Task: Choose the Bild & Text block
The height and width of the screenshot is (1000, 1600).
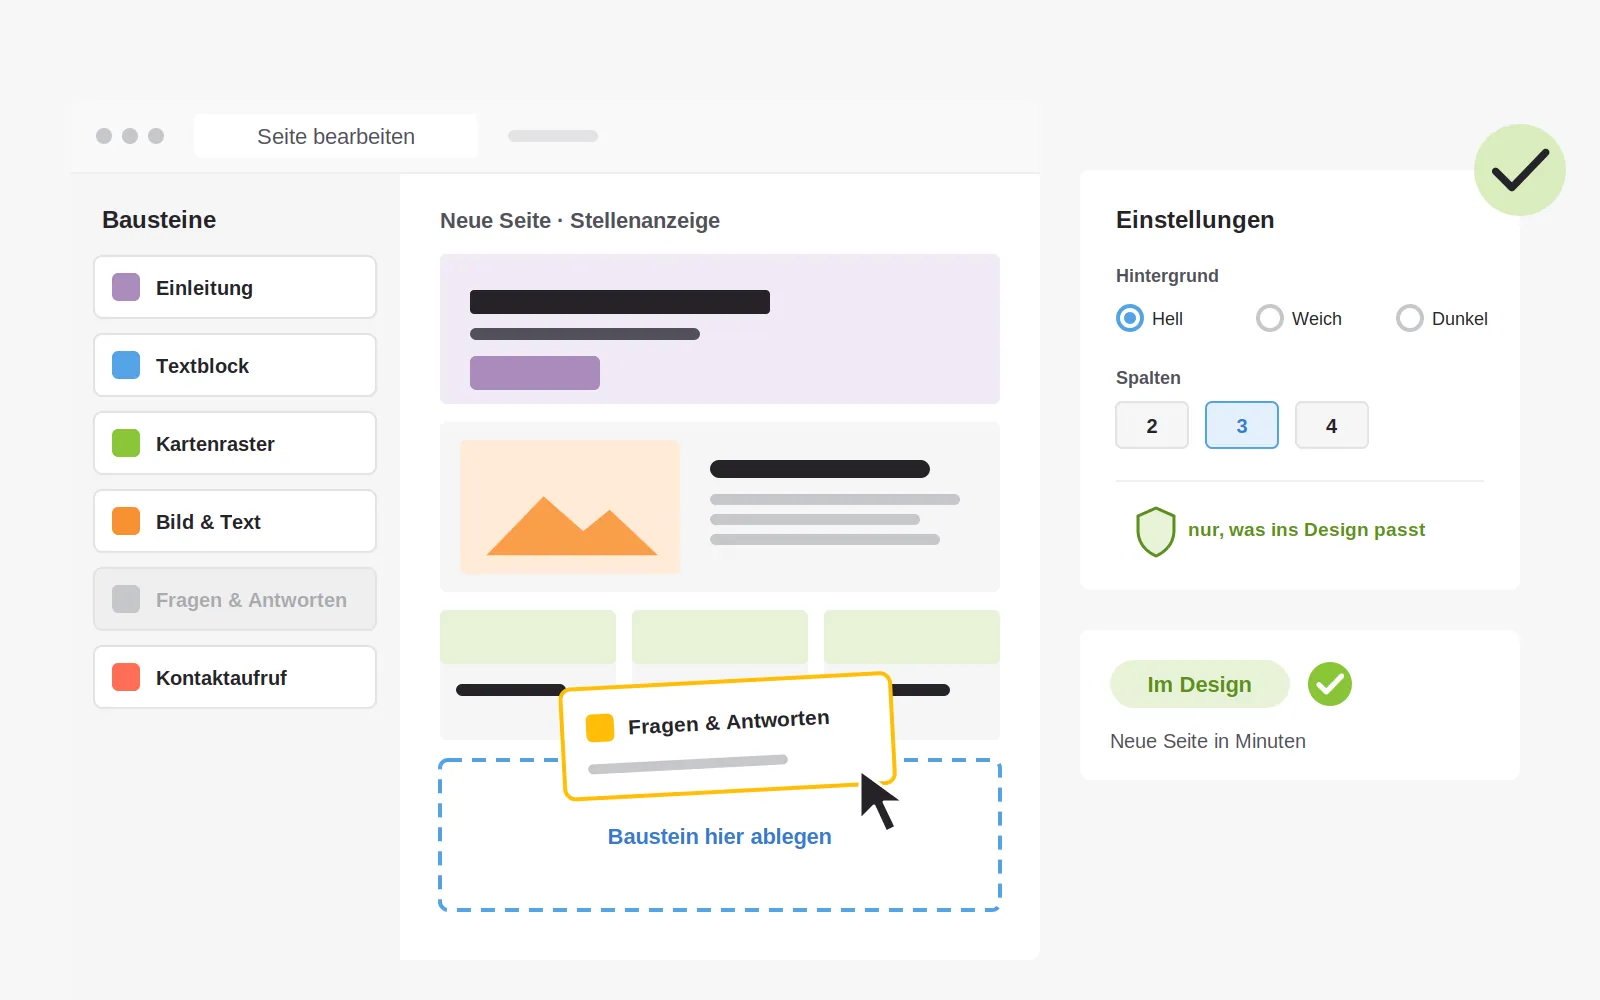Action: pyautogui.click(x=235, y=521)
